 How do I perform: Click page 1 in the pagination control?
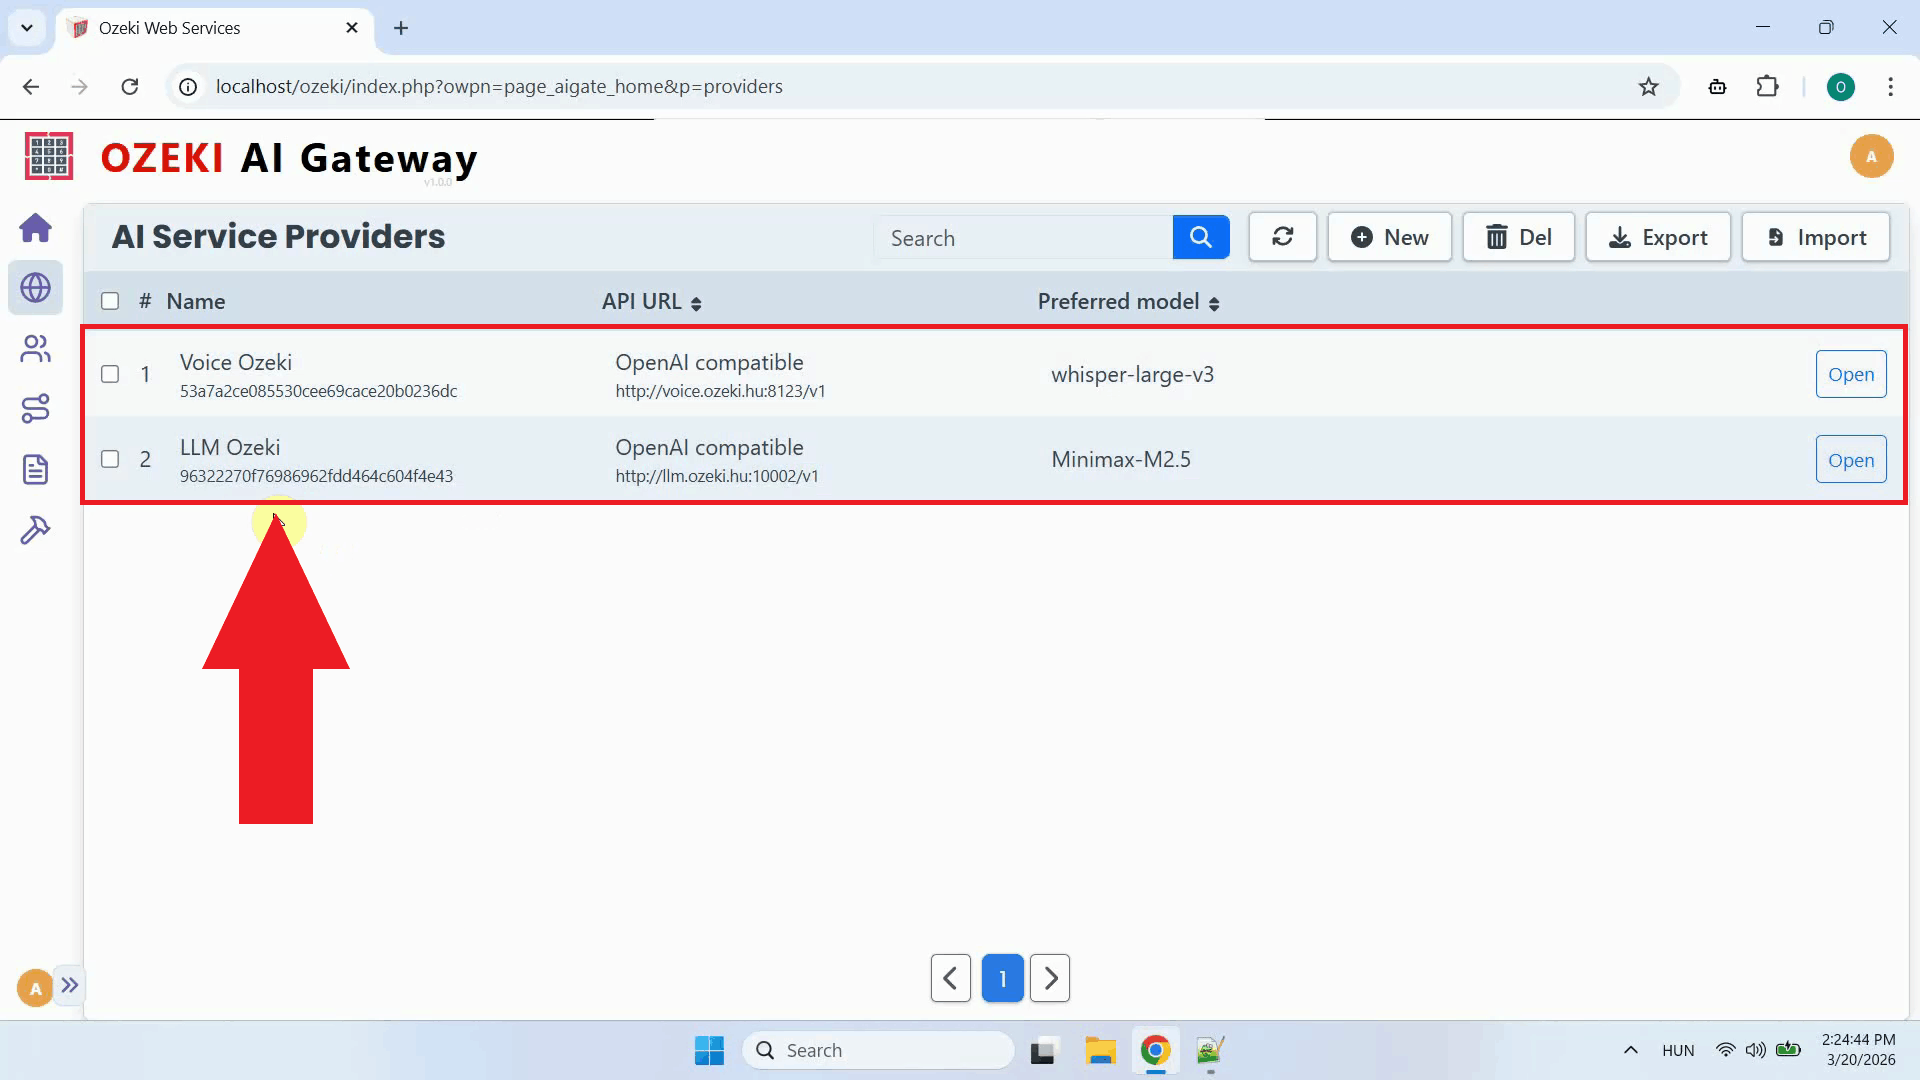pyautogui.click(x=1002, y=978)
